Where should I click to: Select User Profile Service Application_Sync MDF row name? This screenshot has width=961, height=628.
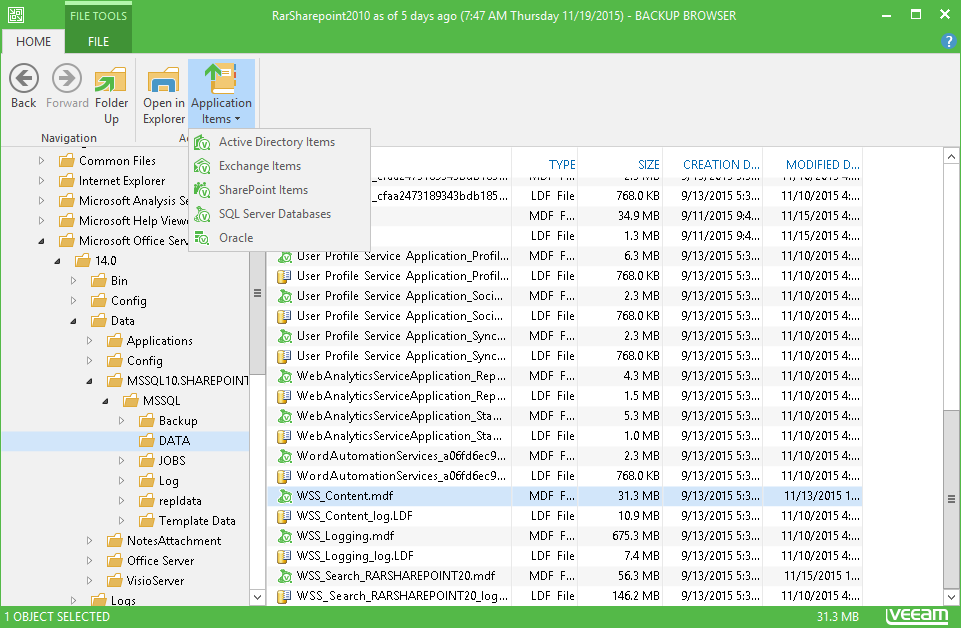point(401,336)
